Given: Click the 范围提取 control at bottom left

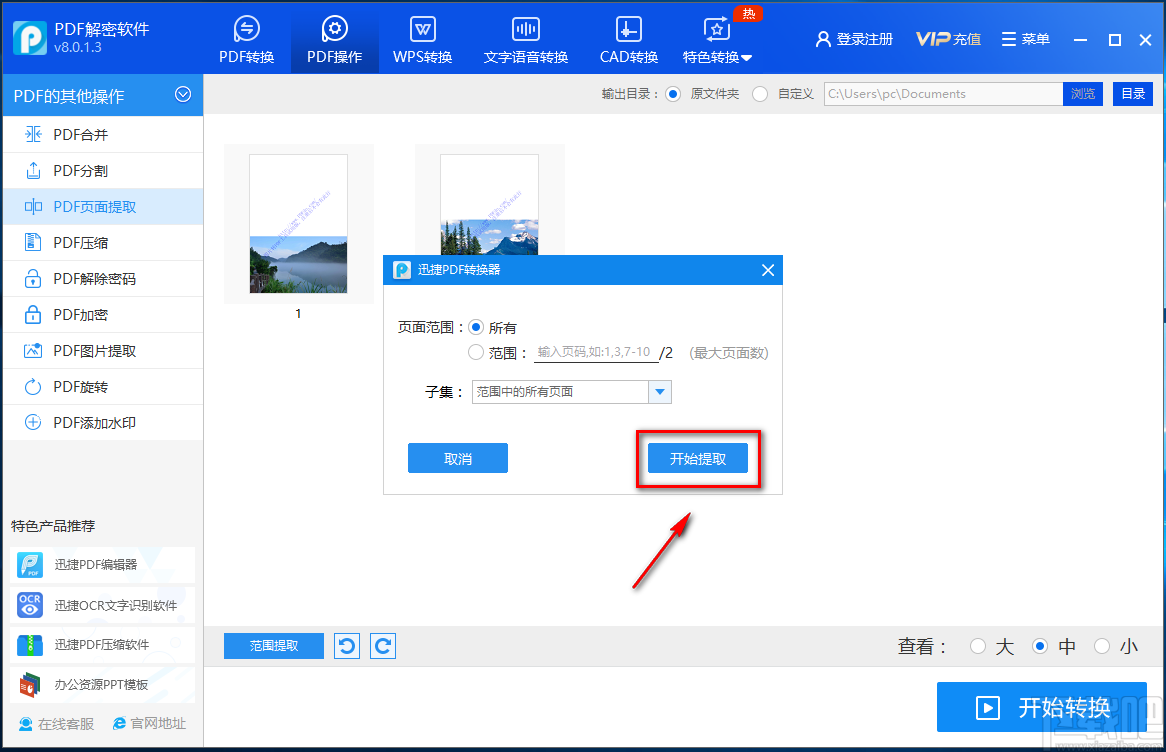Looking at the screenshot, I should [x=273, y=646].
